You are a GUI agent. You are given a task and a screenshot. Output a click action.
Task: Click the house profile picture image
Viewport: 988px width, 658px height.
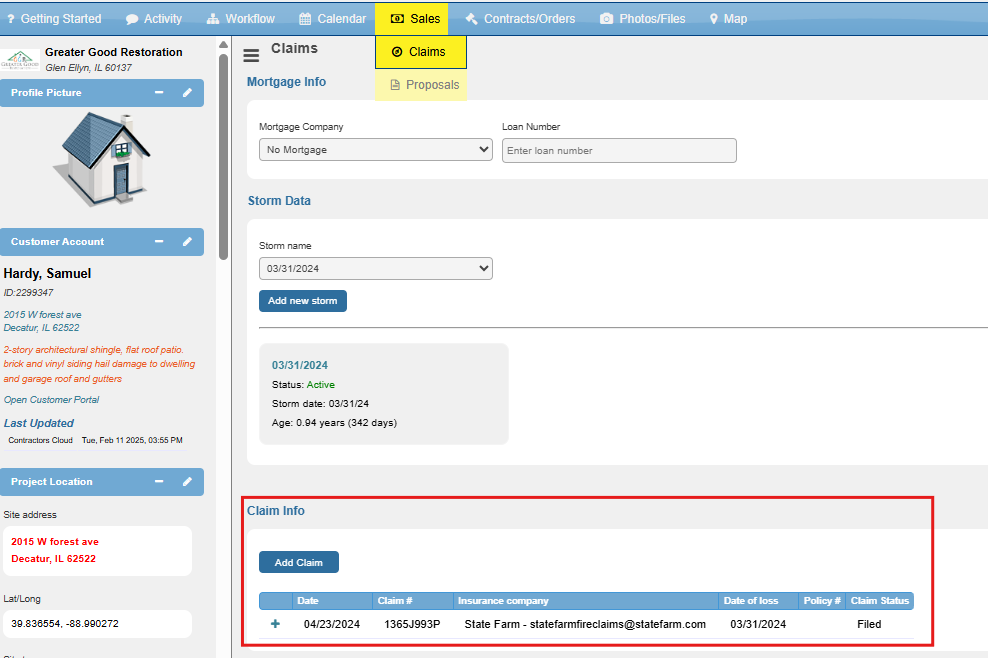101,159
